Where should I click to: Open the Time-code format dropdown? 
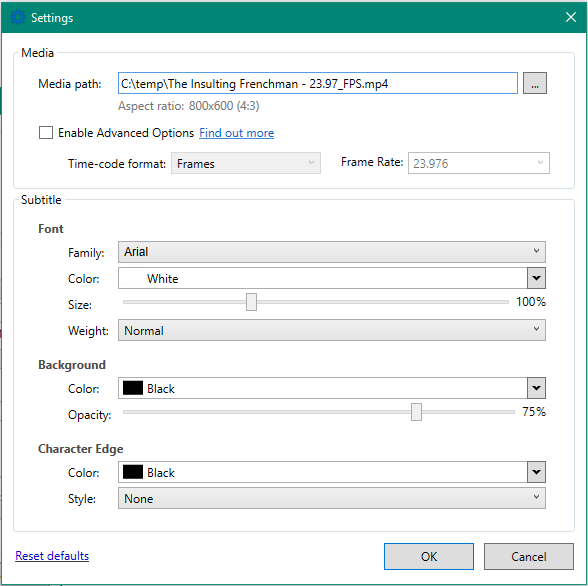tap(246, 163)
